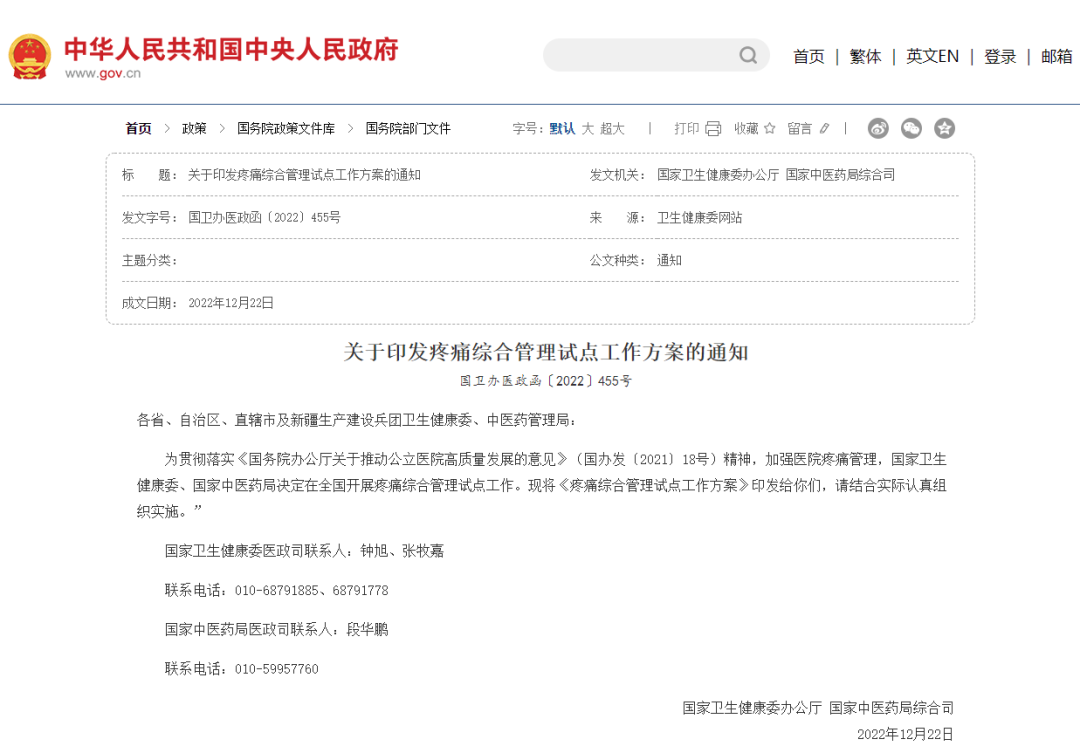Open 首页 in the top navigation

(808, 56)
